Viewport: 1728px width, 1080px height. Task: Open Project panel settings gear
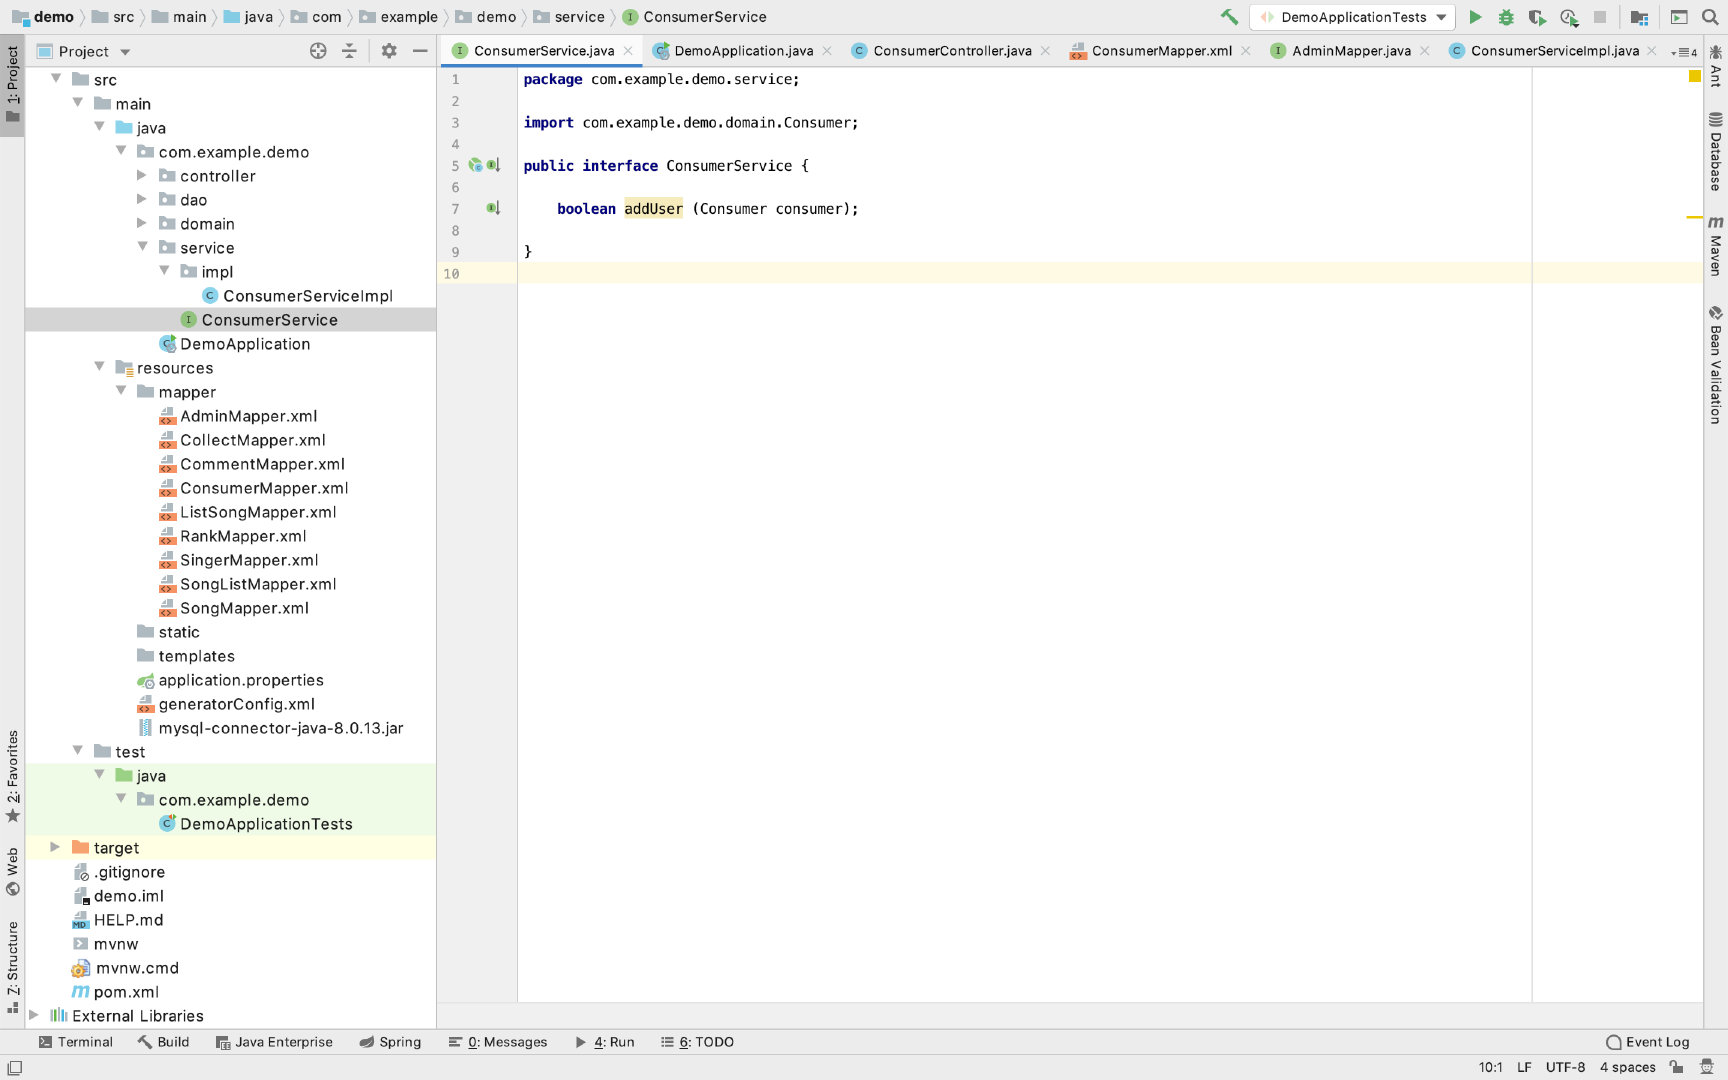point(389,51)
